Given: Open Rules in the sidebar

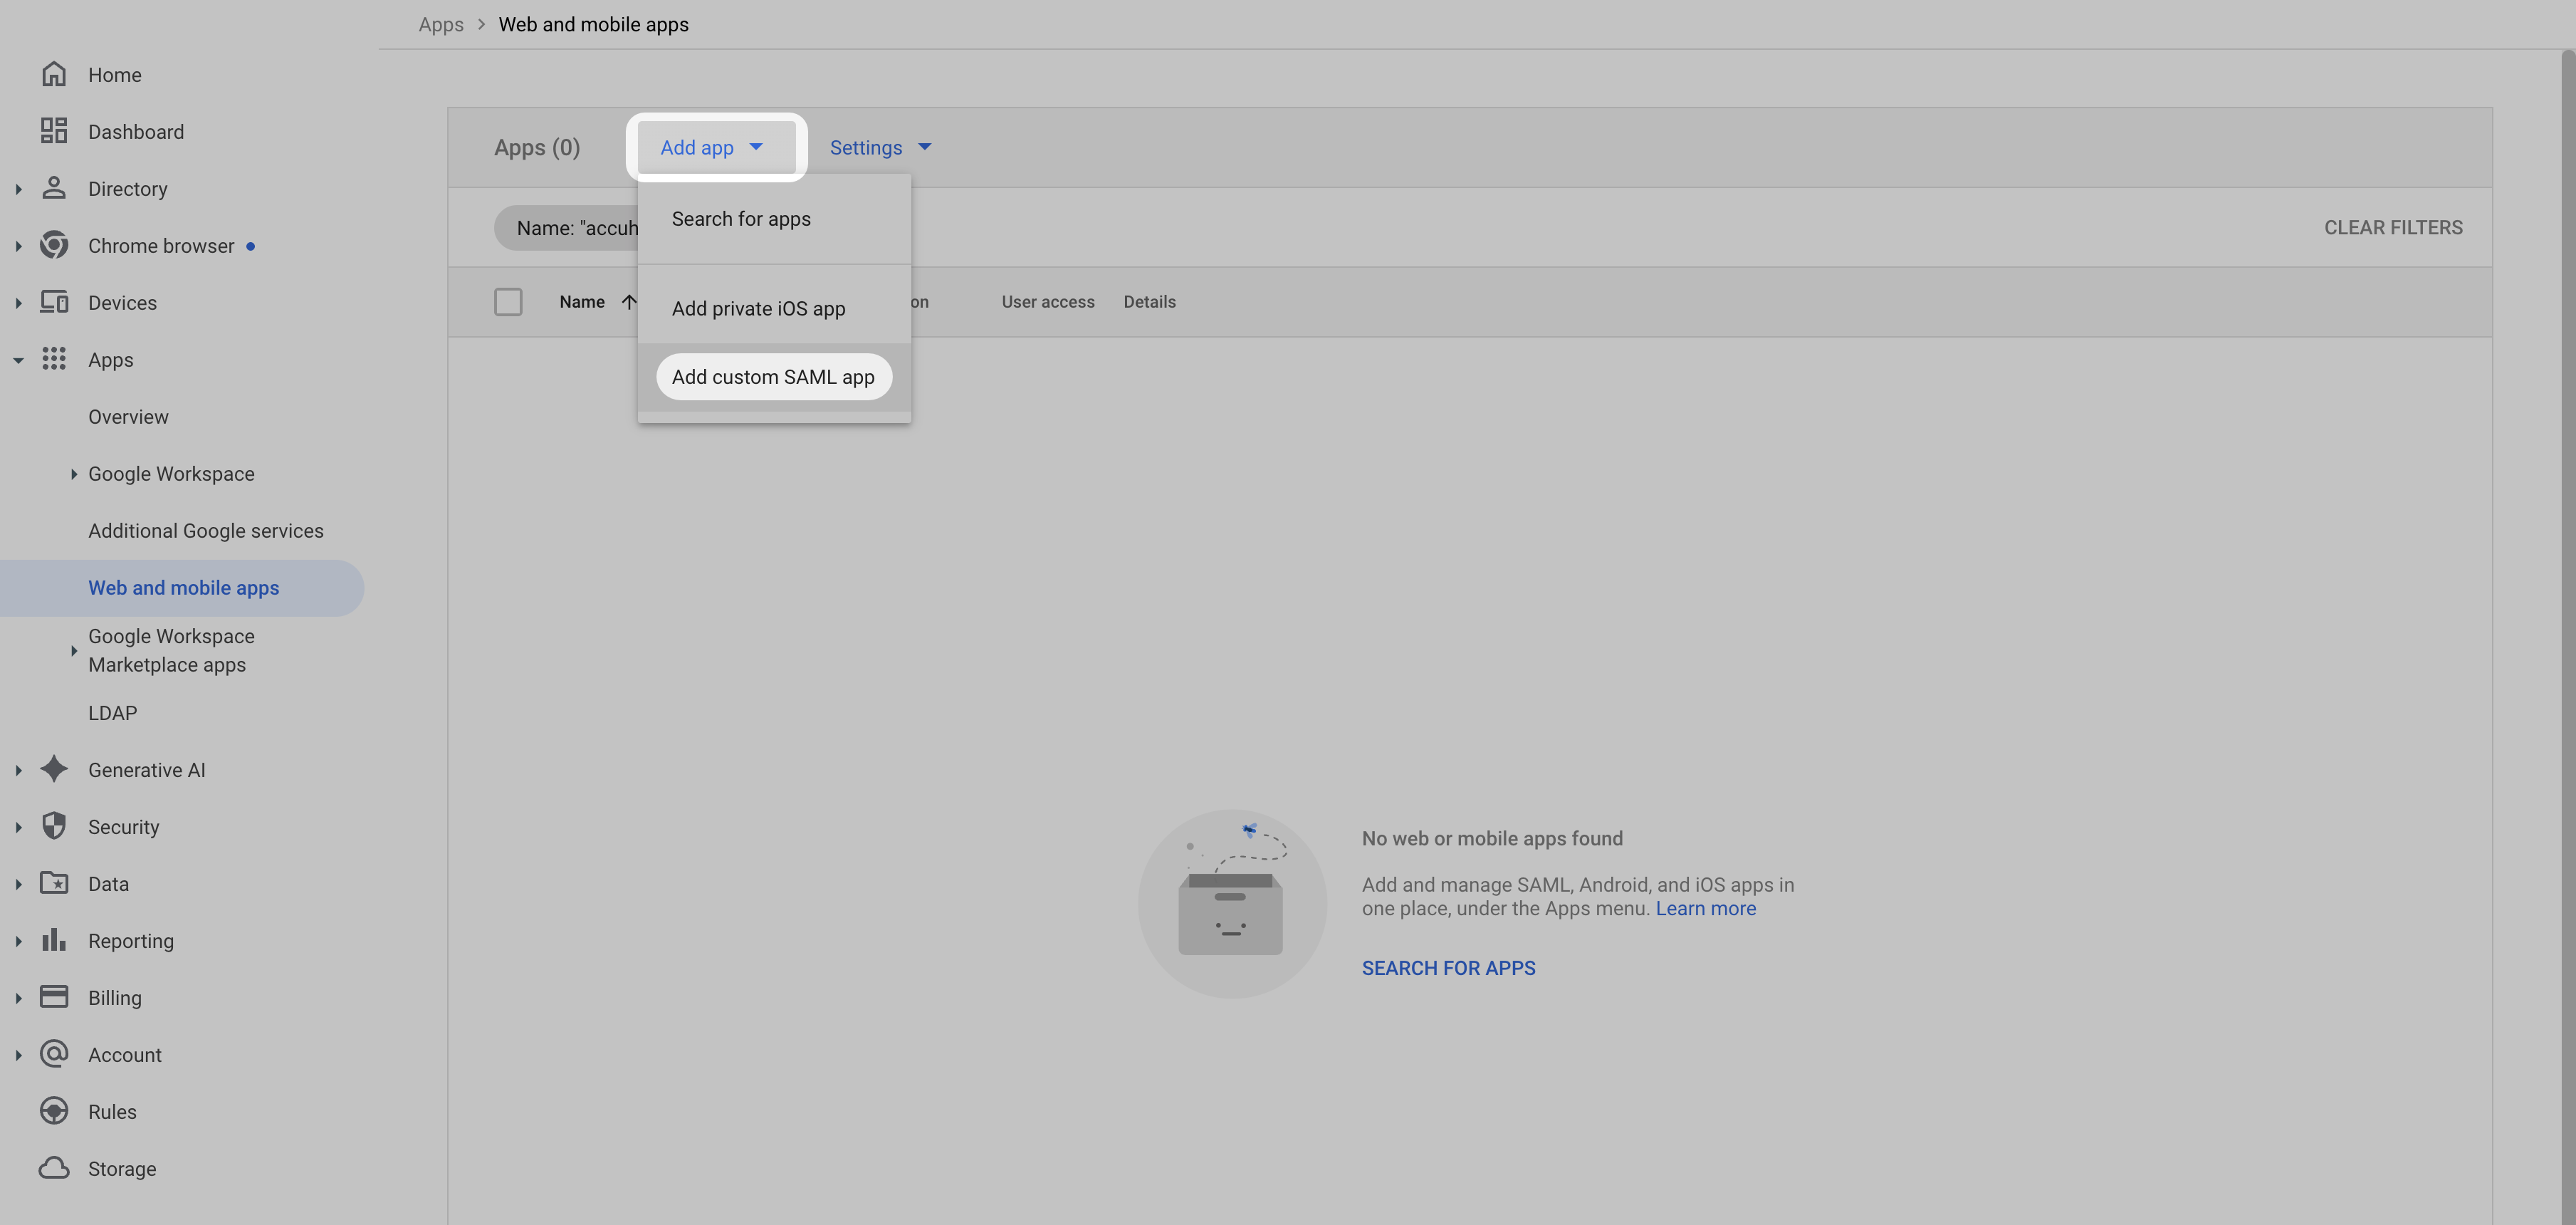Looking at the screenshot, I should [x=112, y=1111].
